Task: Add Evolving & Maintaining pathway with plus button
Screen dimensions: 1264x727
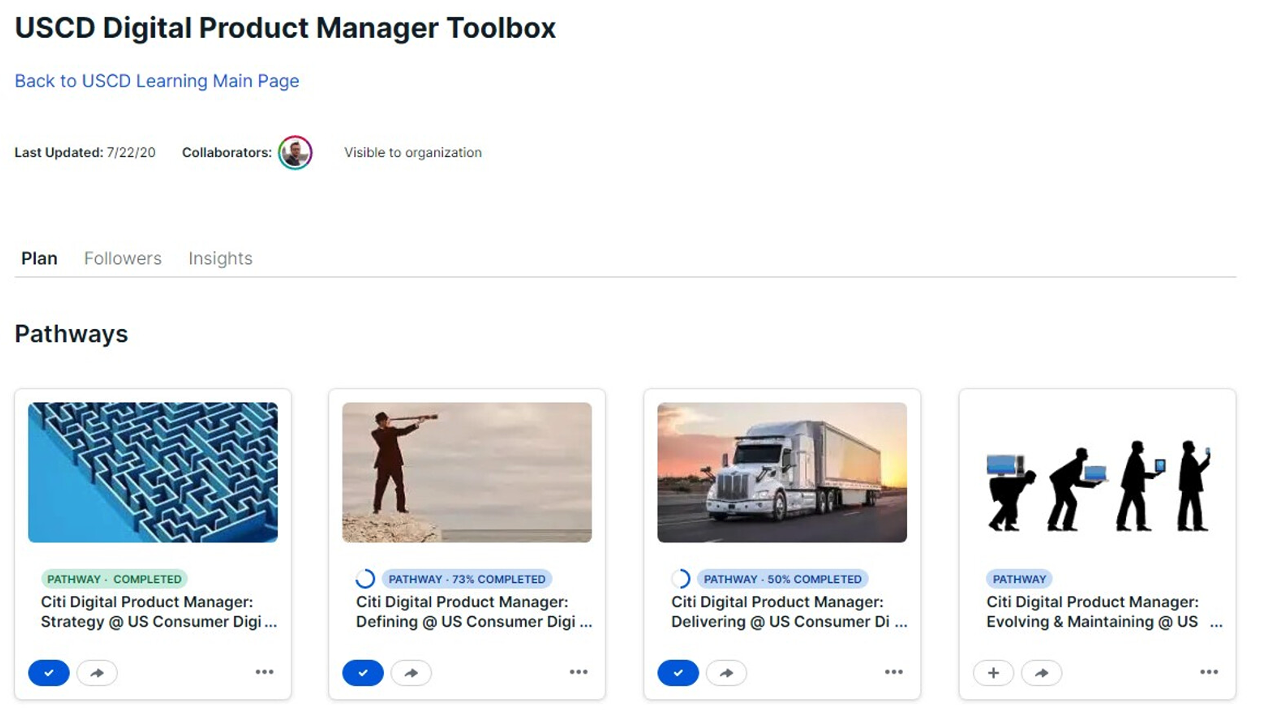Action: pos(993,673)
